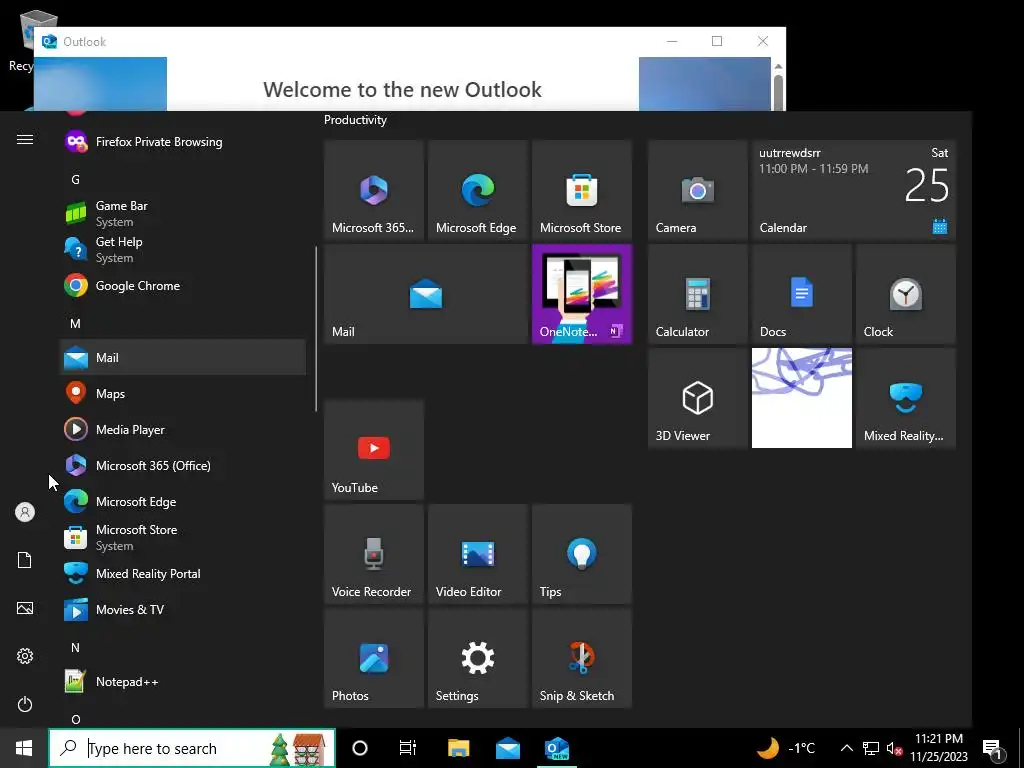Click the letter M section header
This screenshot has width=1024, height=768.
[76, 323]
